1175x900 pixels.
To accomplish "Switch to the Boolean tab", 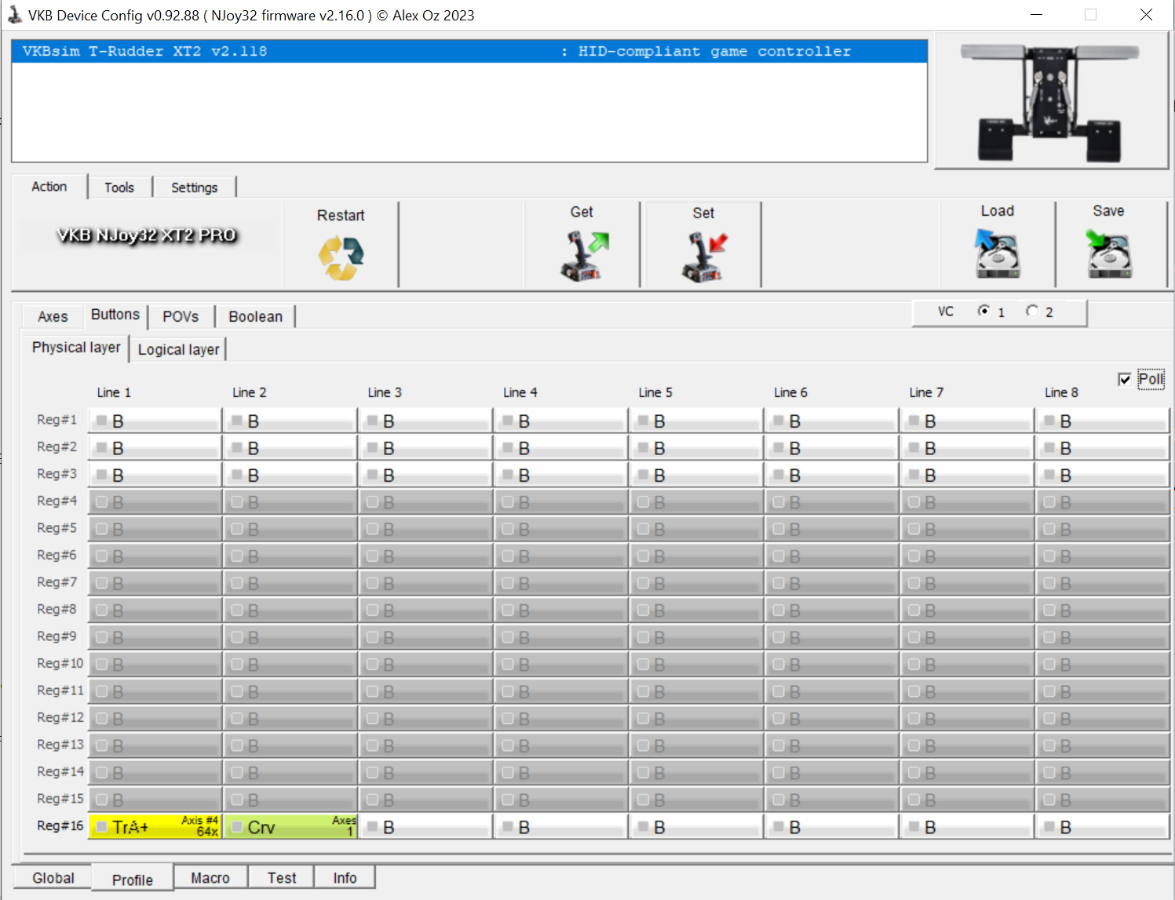I will pos(256,317).
